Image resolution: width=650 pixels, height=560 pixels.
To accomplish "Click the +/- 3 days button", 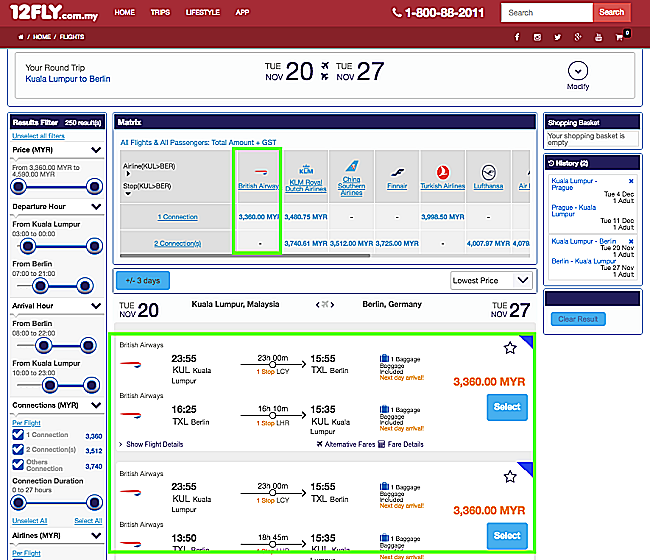I will point(143,281).
